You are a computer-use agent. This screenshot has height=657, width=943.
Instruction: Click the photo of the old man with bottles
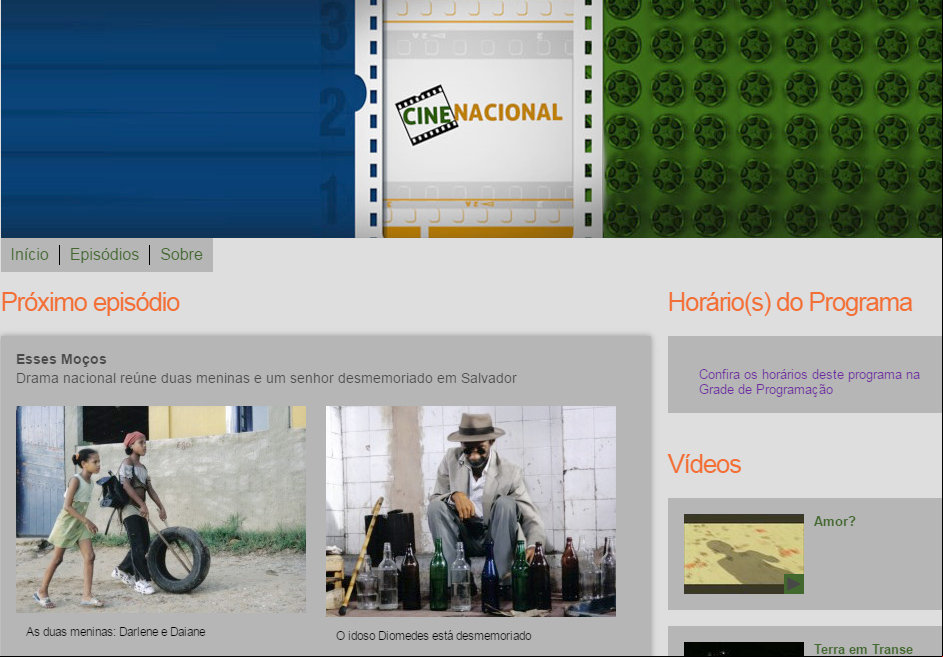click(x=470, y=511)
